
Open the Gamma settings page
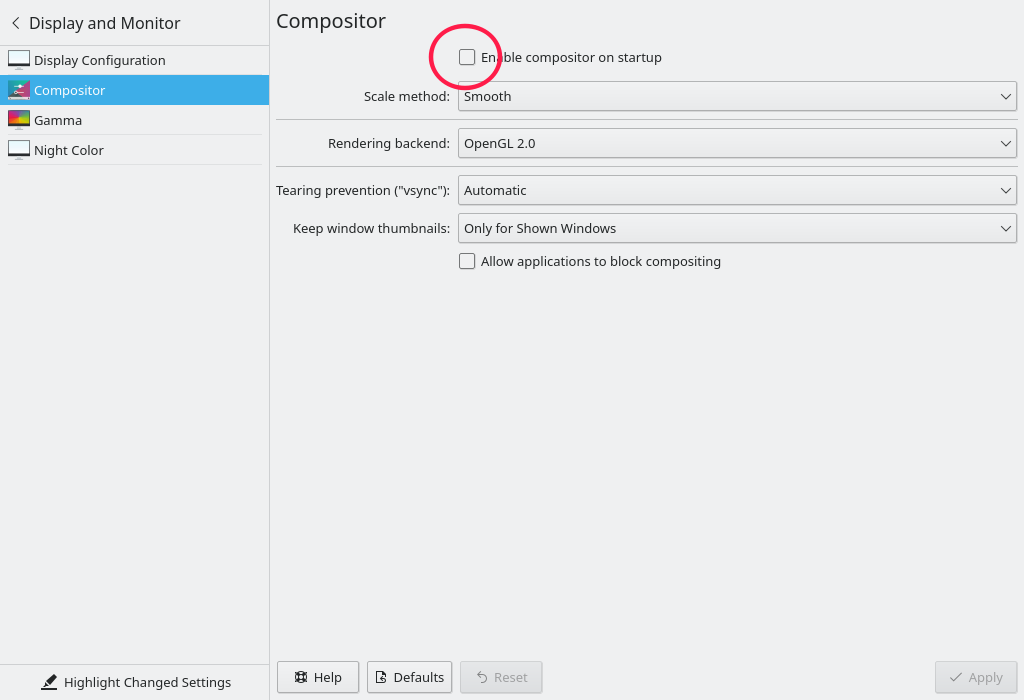click(x=135, y=120)
